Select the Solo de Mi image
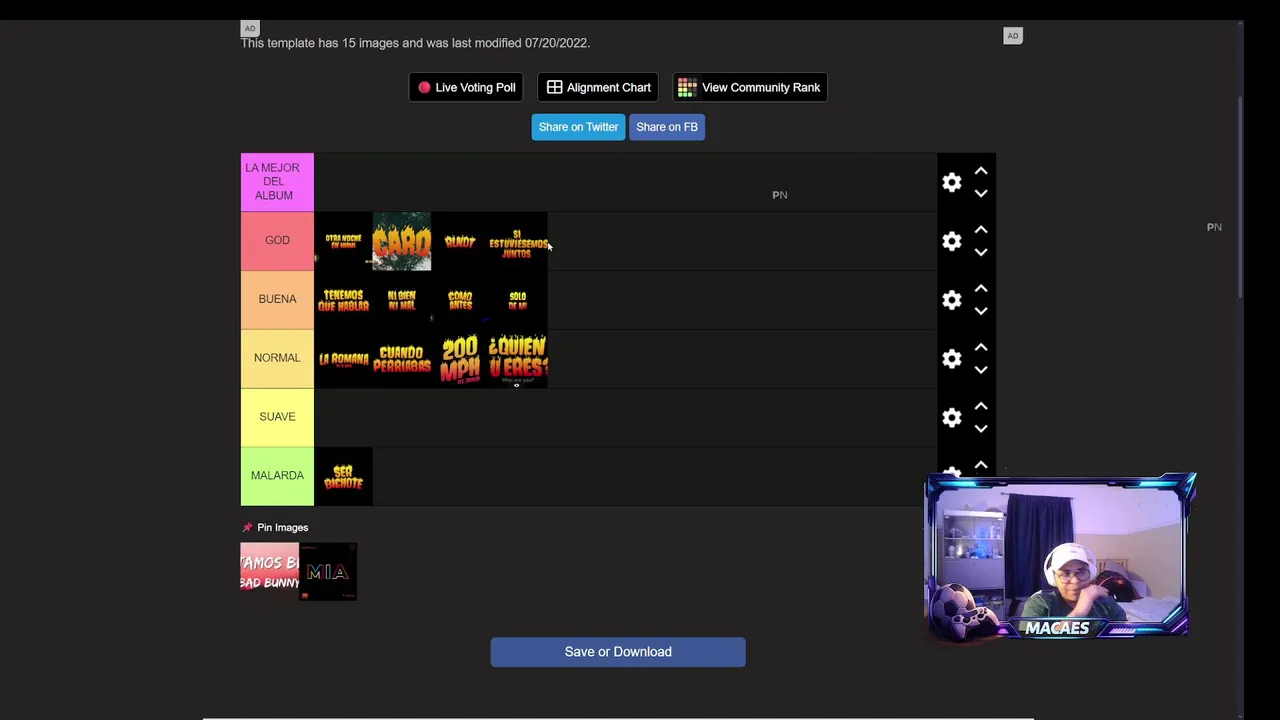1280x720 pixels. [518, 300]
